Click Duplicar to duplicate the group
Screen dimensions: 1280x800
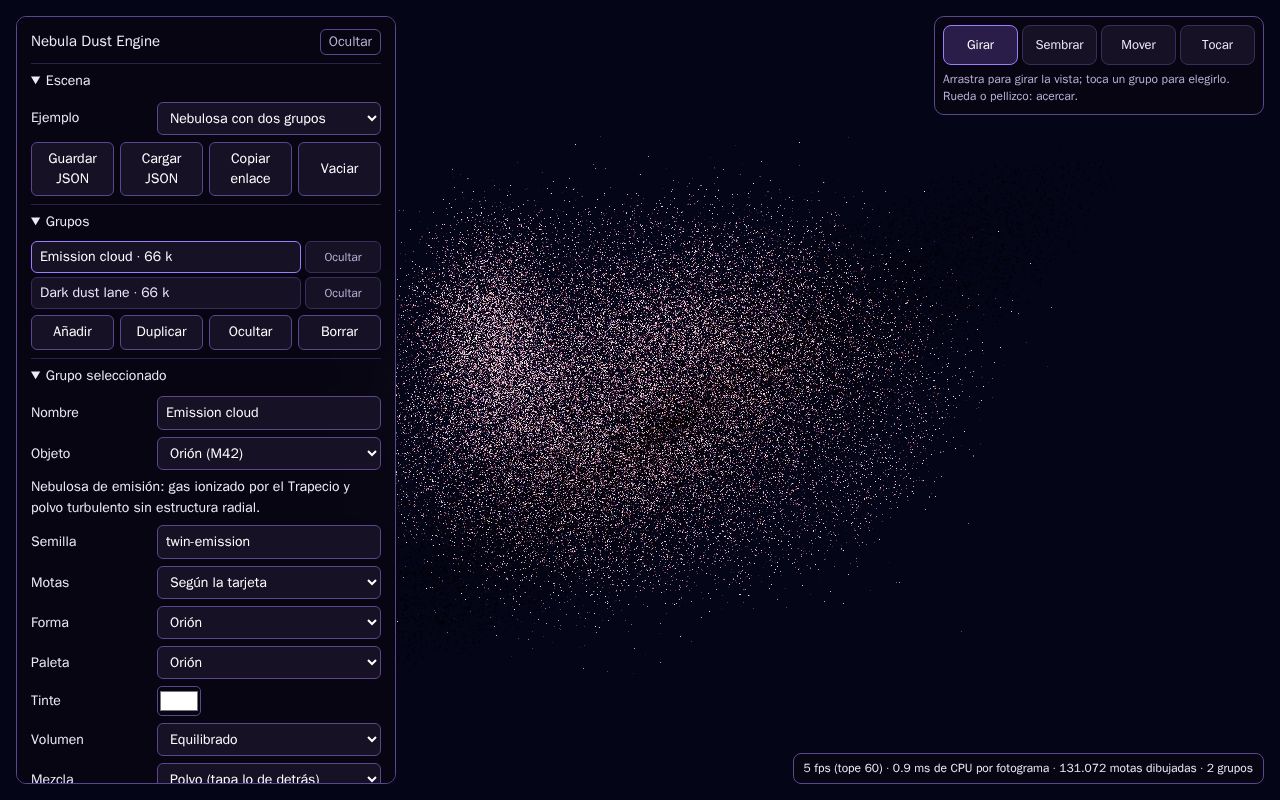click(161, 332)
